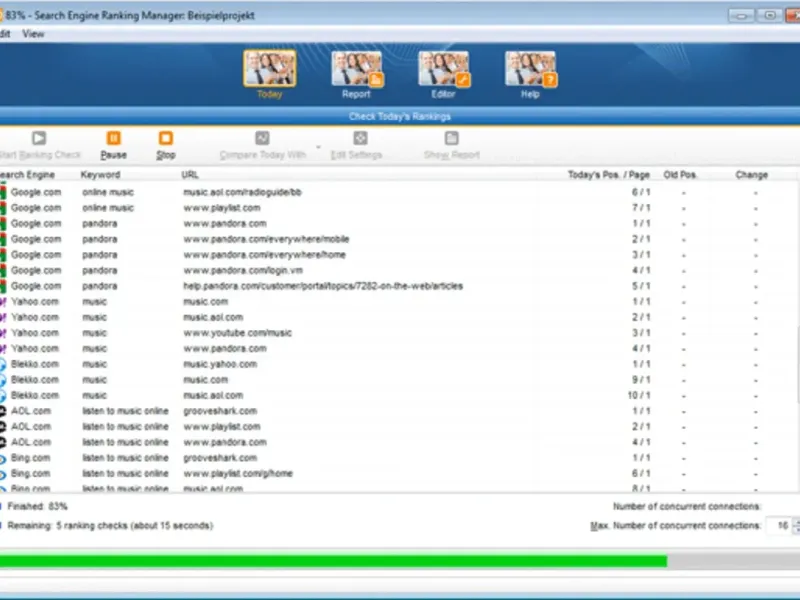Click the Blekko icon in the Blekko.com music.aol.com row

[3, 395]
